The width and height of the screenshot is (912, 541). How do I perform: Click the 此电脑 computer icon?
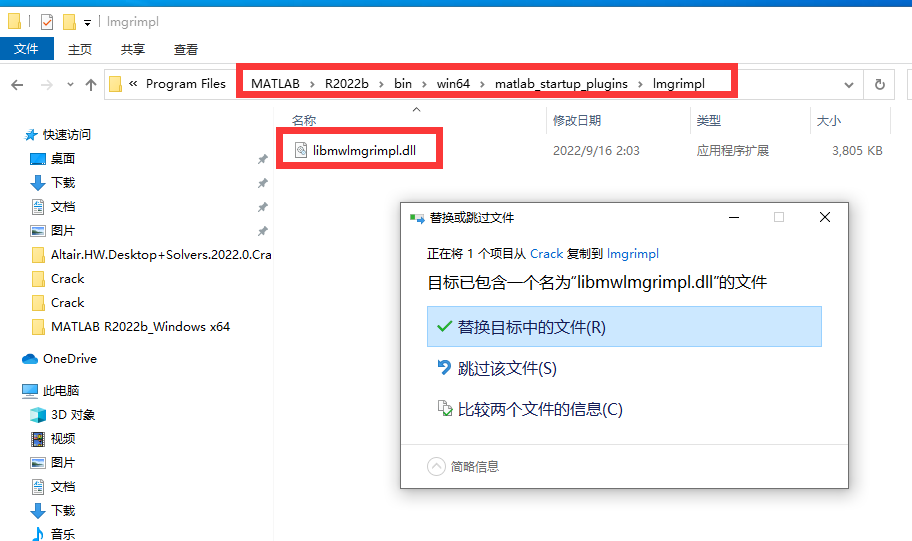pyautogui.click(x=30, y=391)
